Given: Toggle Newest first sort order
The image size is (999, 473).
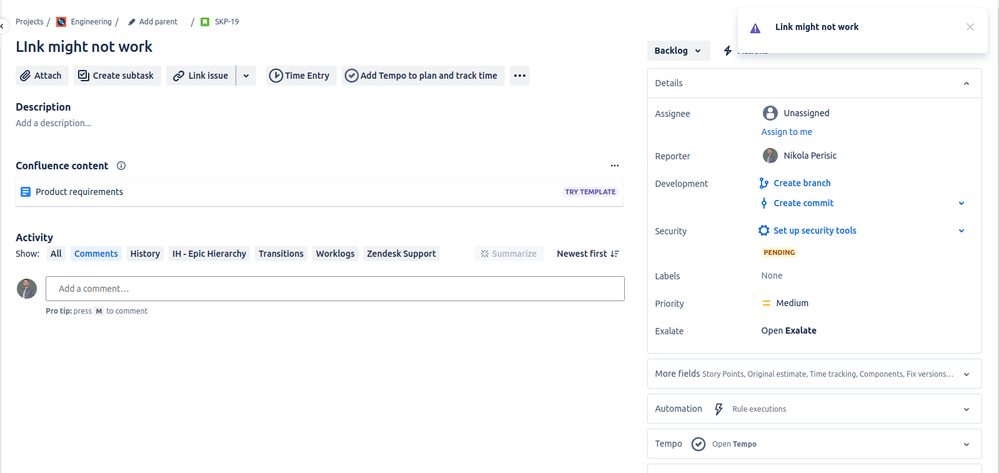Looking at the screenshot, I should 587,254.
